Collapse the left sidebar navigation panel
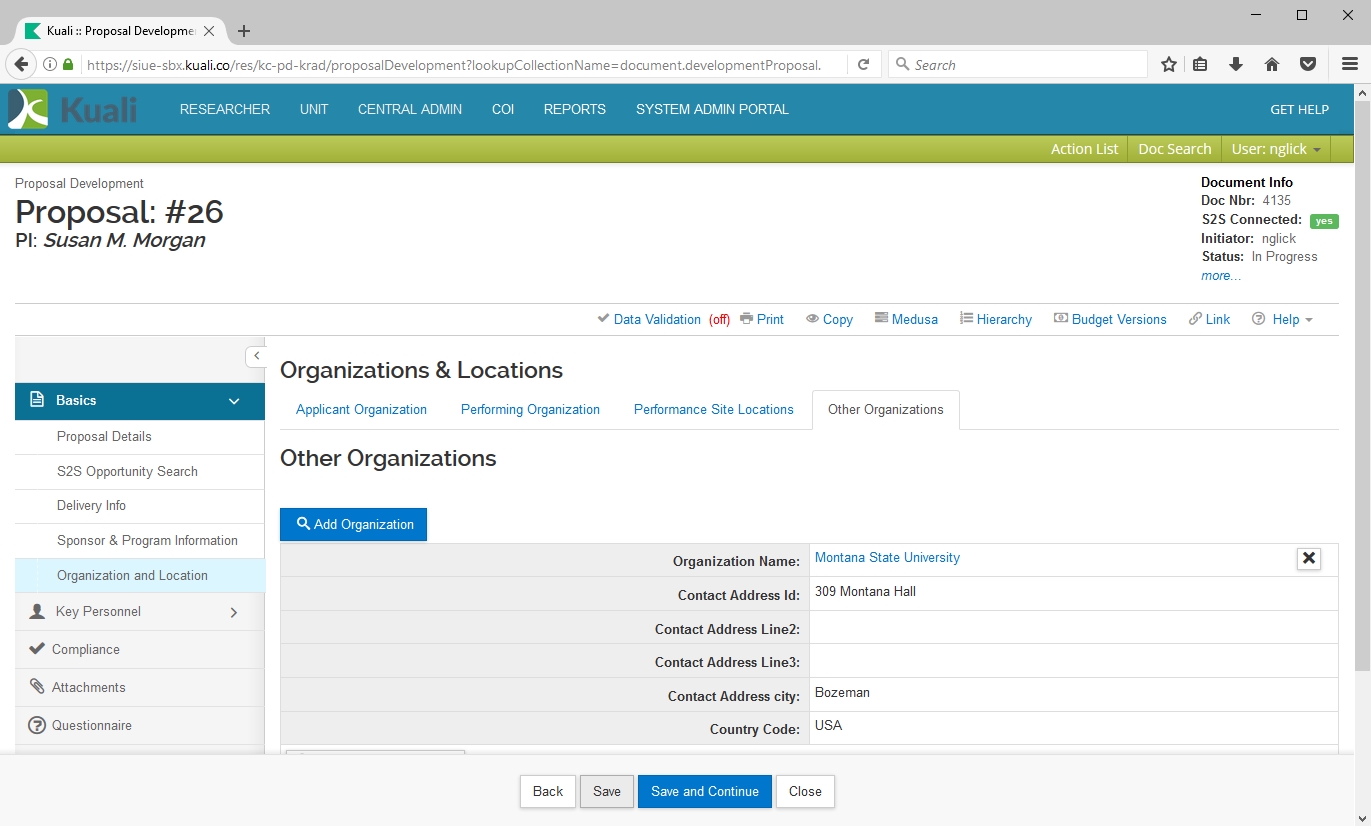Image resolution: width=1371 pixels, height=826 pixels. point(256,356)
